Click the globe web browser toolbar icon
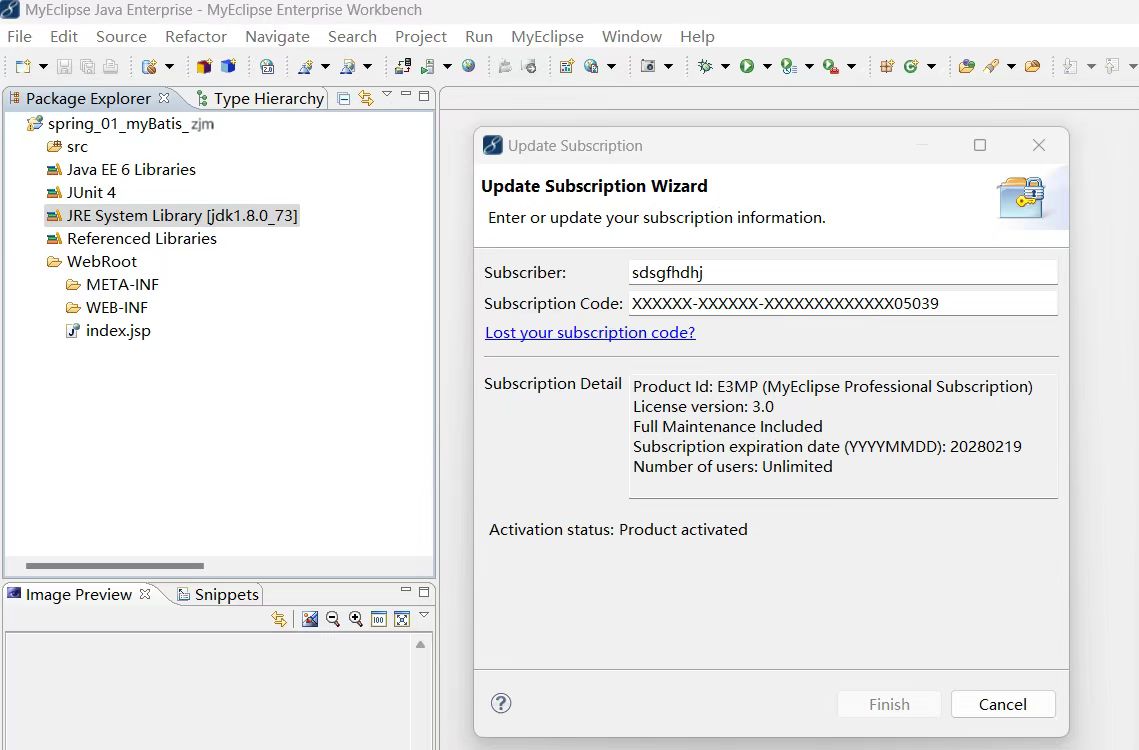1139x750 pixels. tap(469, 66)
